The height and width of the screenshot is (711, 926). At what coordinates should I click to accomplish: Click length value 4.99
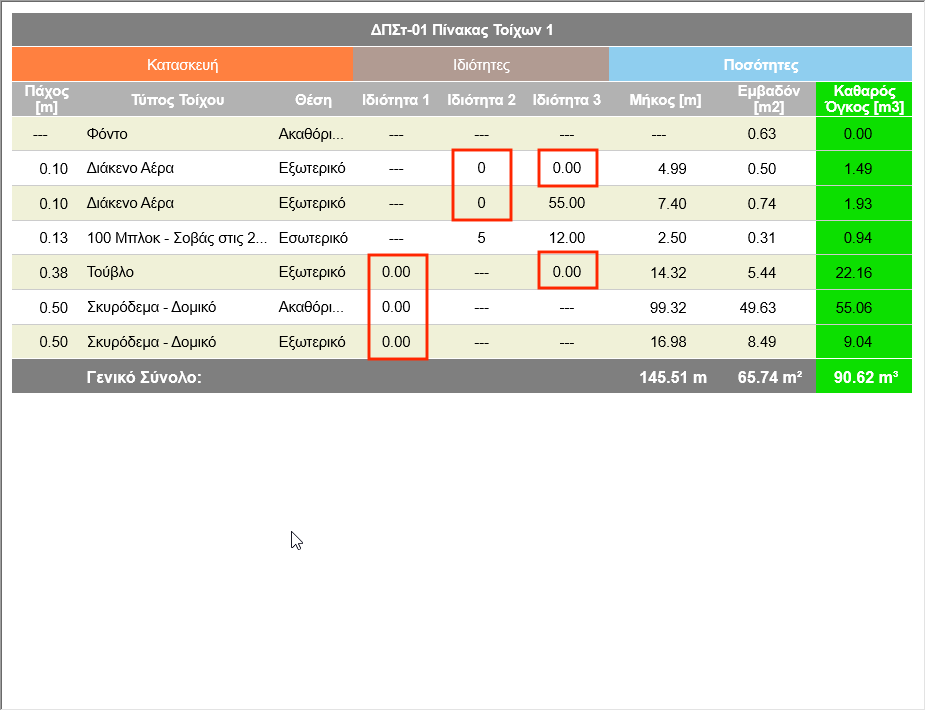tap(672, 169)
